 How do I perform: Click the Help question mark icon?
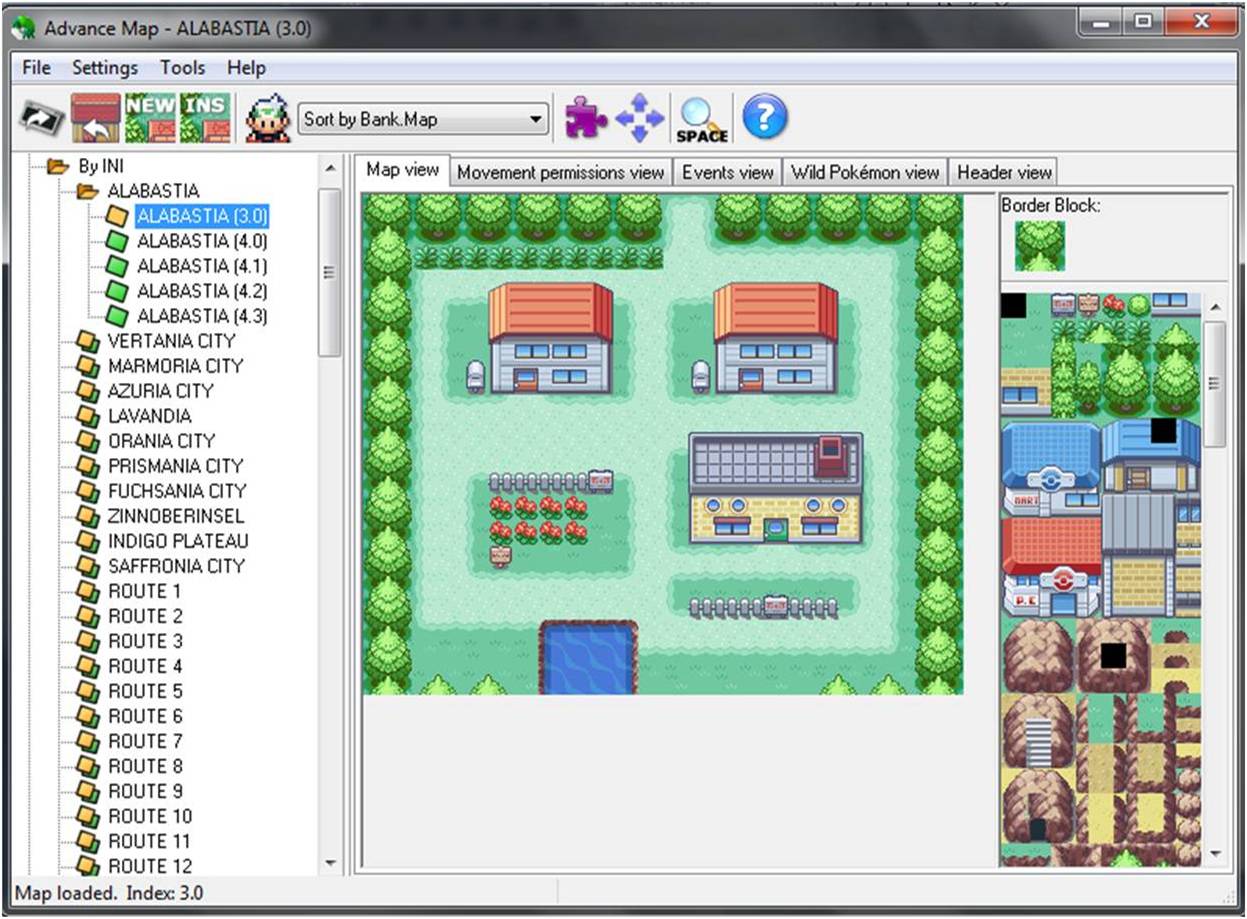click(x=764, y=118)
